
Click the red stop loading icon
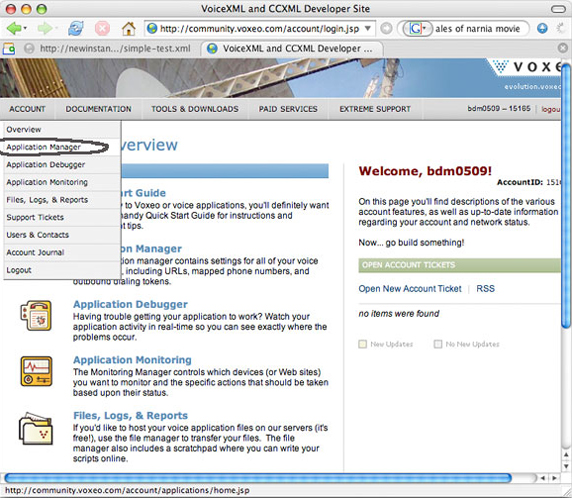[x=103, y=28]
